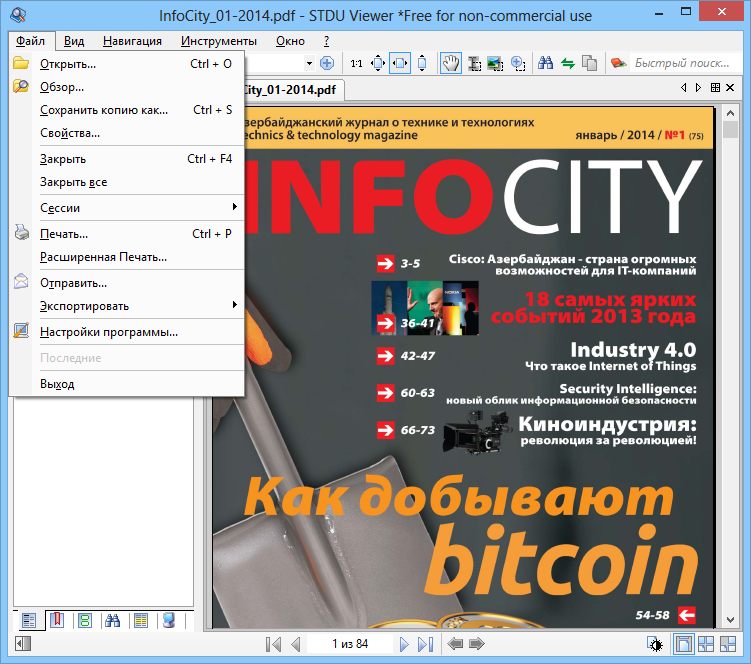Open search with binoculars toolbar icon

(546, 63)
